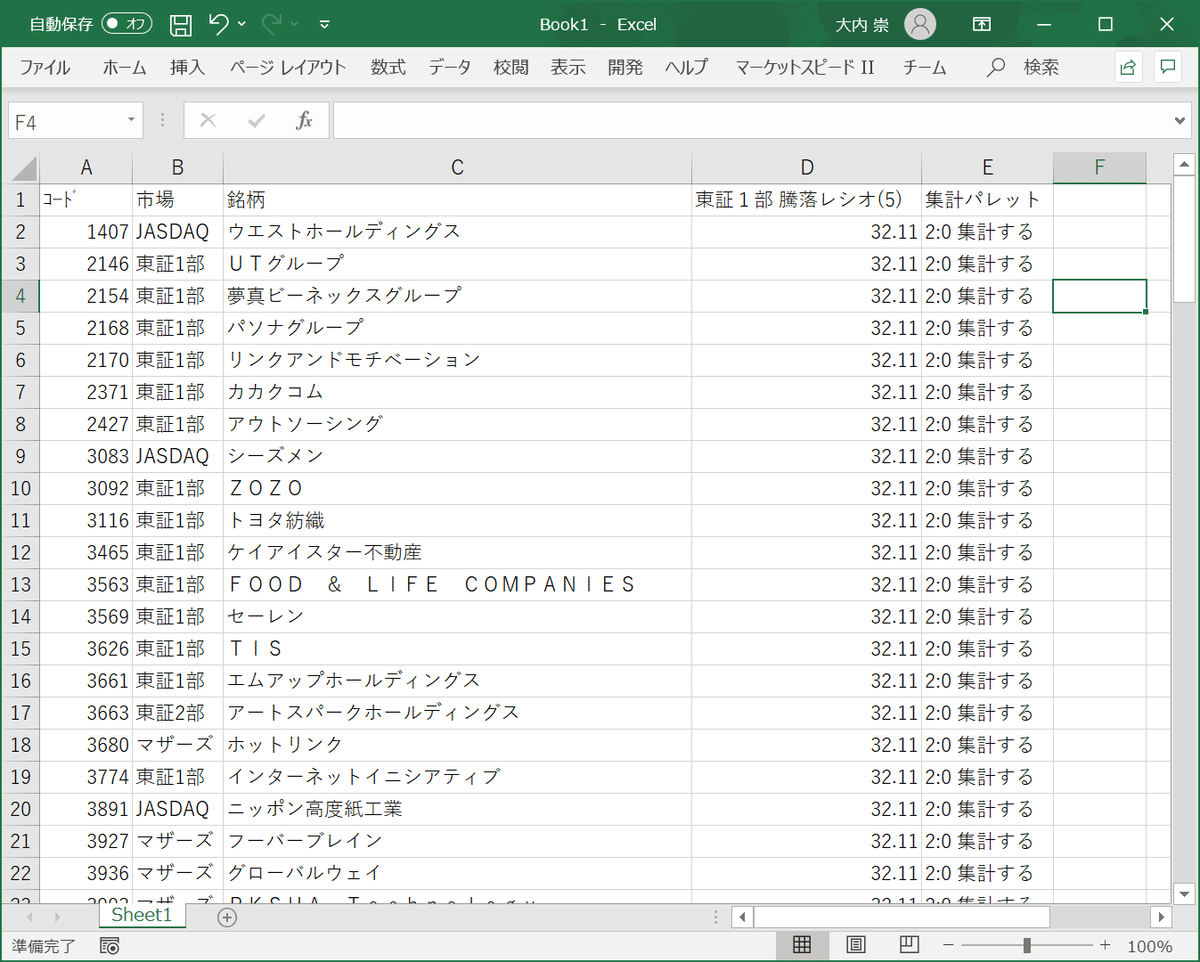Screen dimensions: 1200x962
Task: Click the Redo arrow icon
Action: click(272, 24)
